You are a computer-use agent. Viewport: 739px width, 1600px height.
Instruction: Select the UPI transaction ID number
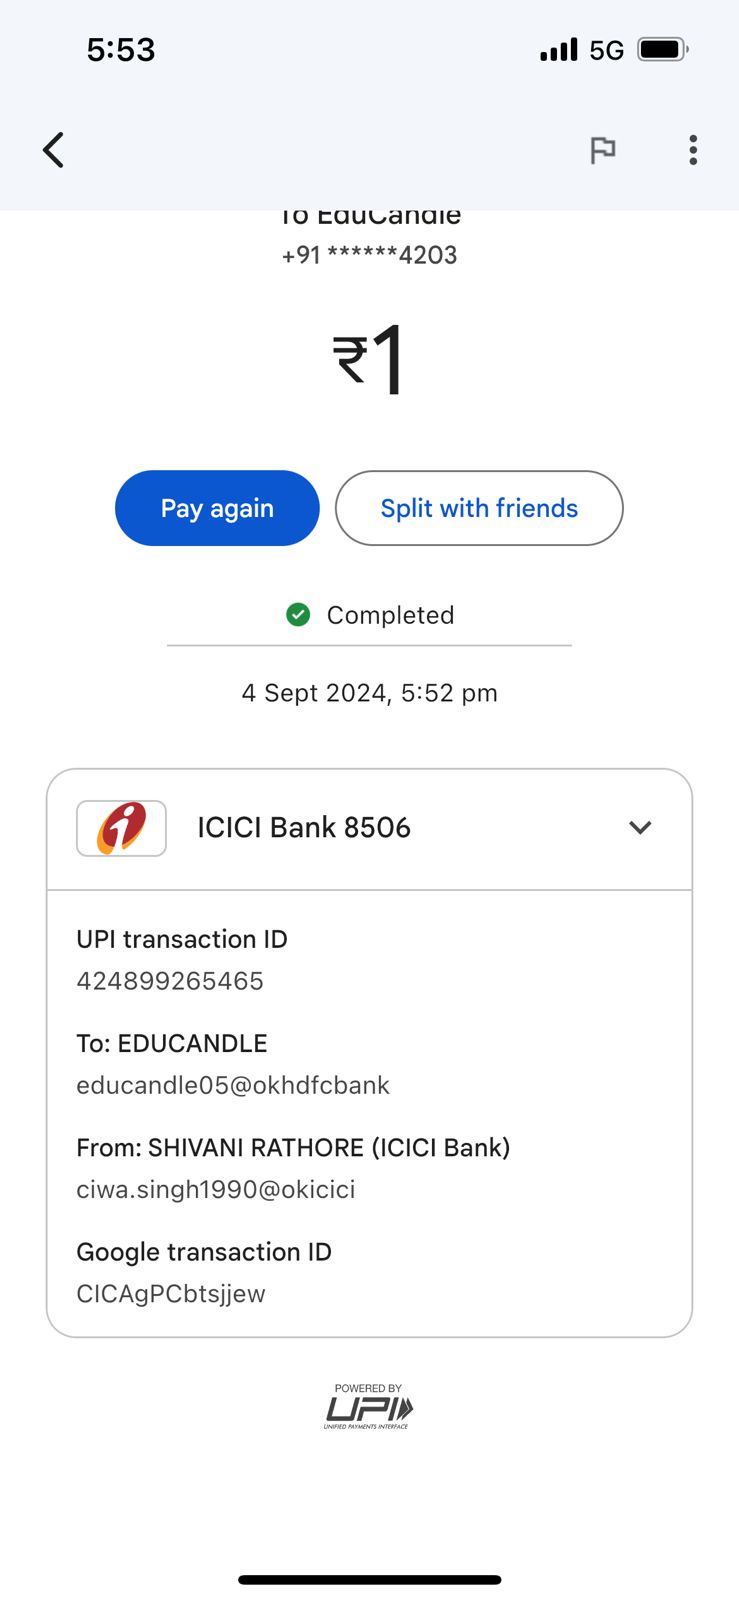point(170,981)
